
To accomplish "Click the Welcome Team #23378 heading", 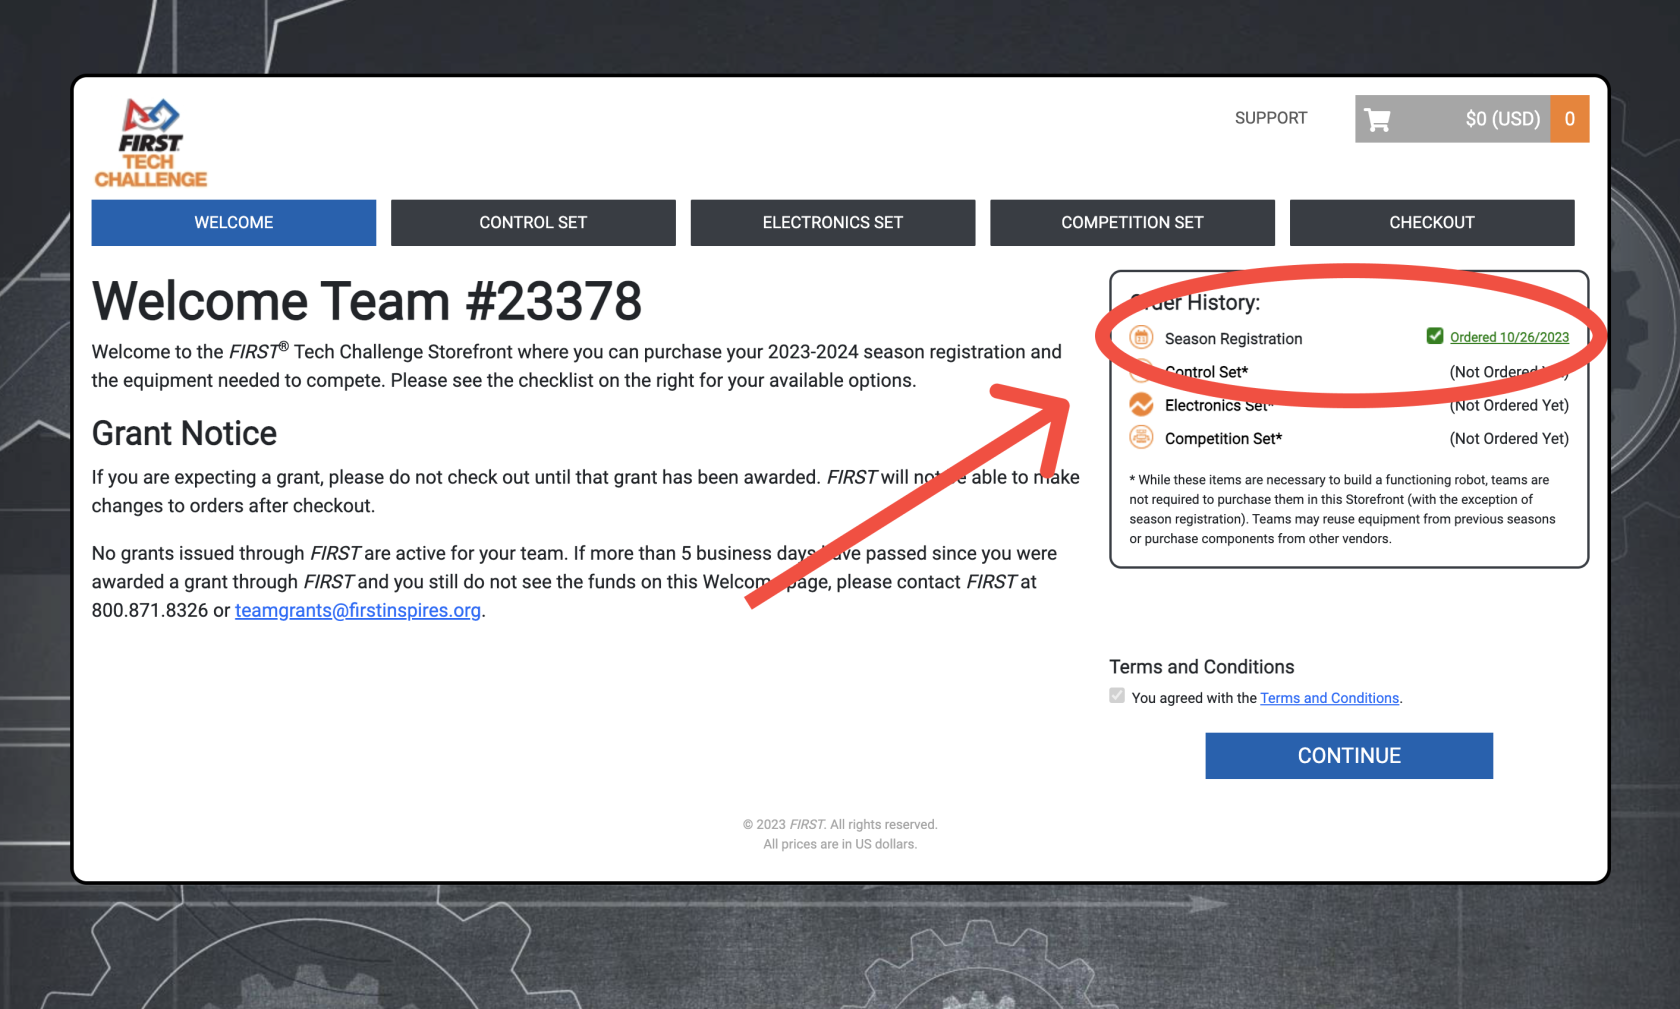I will point(367,301).
